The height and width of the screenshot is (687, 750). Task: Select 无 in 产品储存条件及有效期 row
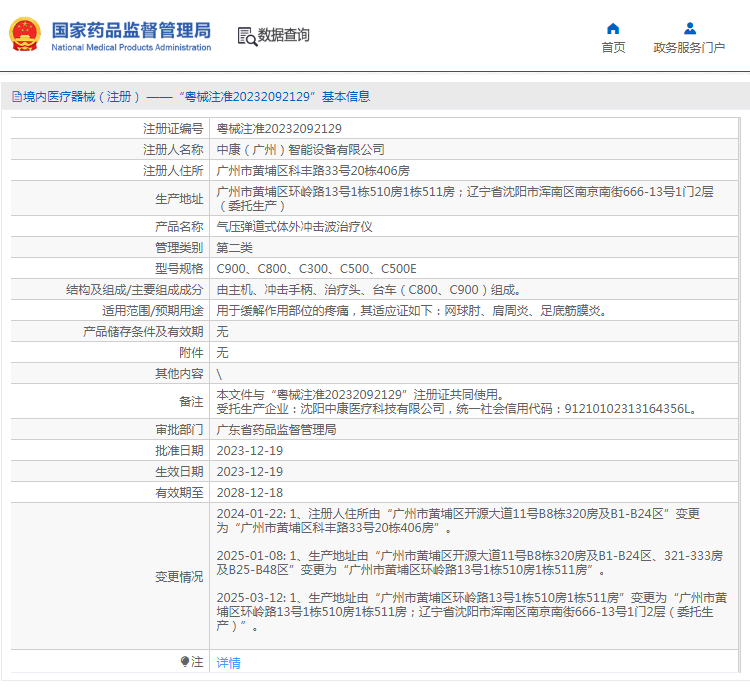point(222,332)
